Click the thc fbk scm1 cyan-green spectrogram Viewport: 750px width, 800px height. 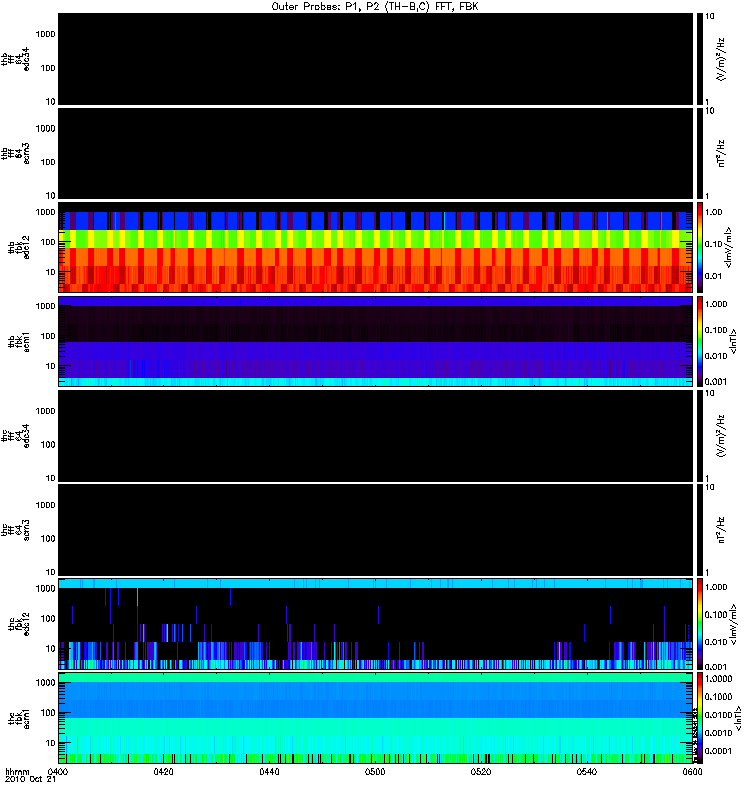point(376,718)
